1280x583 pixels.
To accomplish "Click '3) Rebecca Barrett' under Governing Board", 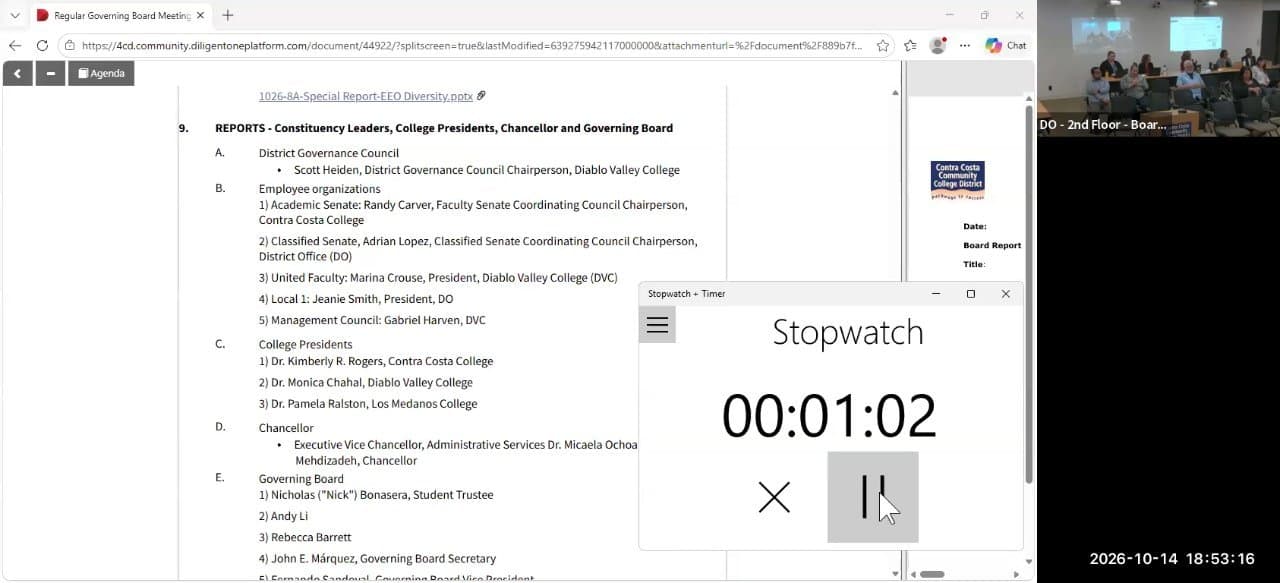I will 305,537.
